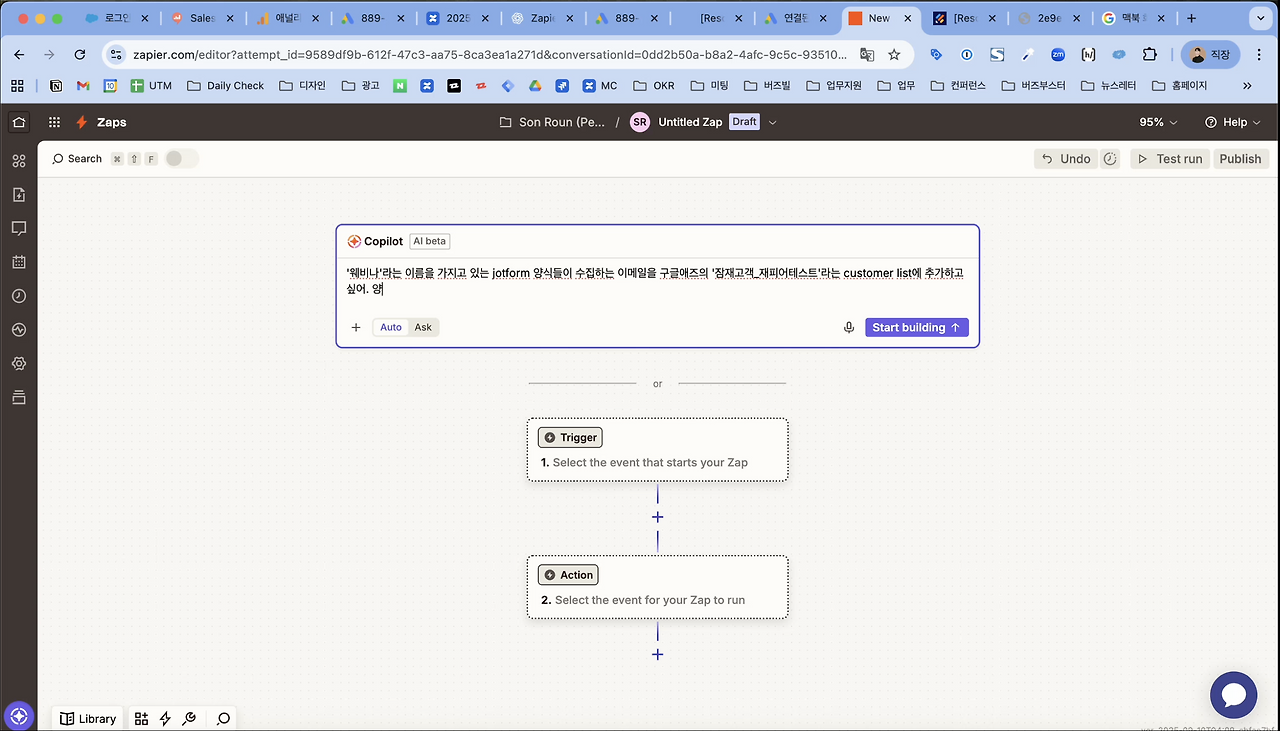Expand the Help menu
This screenshot has width=1280, height=731.
pos(1232,121)
